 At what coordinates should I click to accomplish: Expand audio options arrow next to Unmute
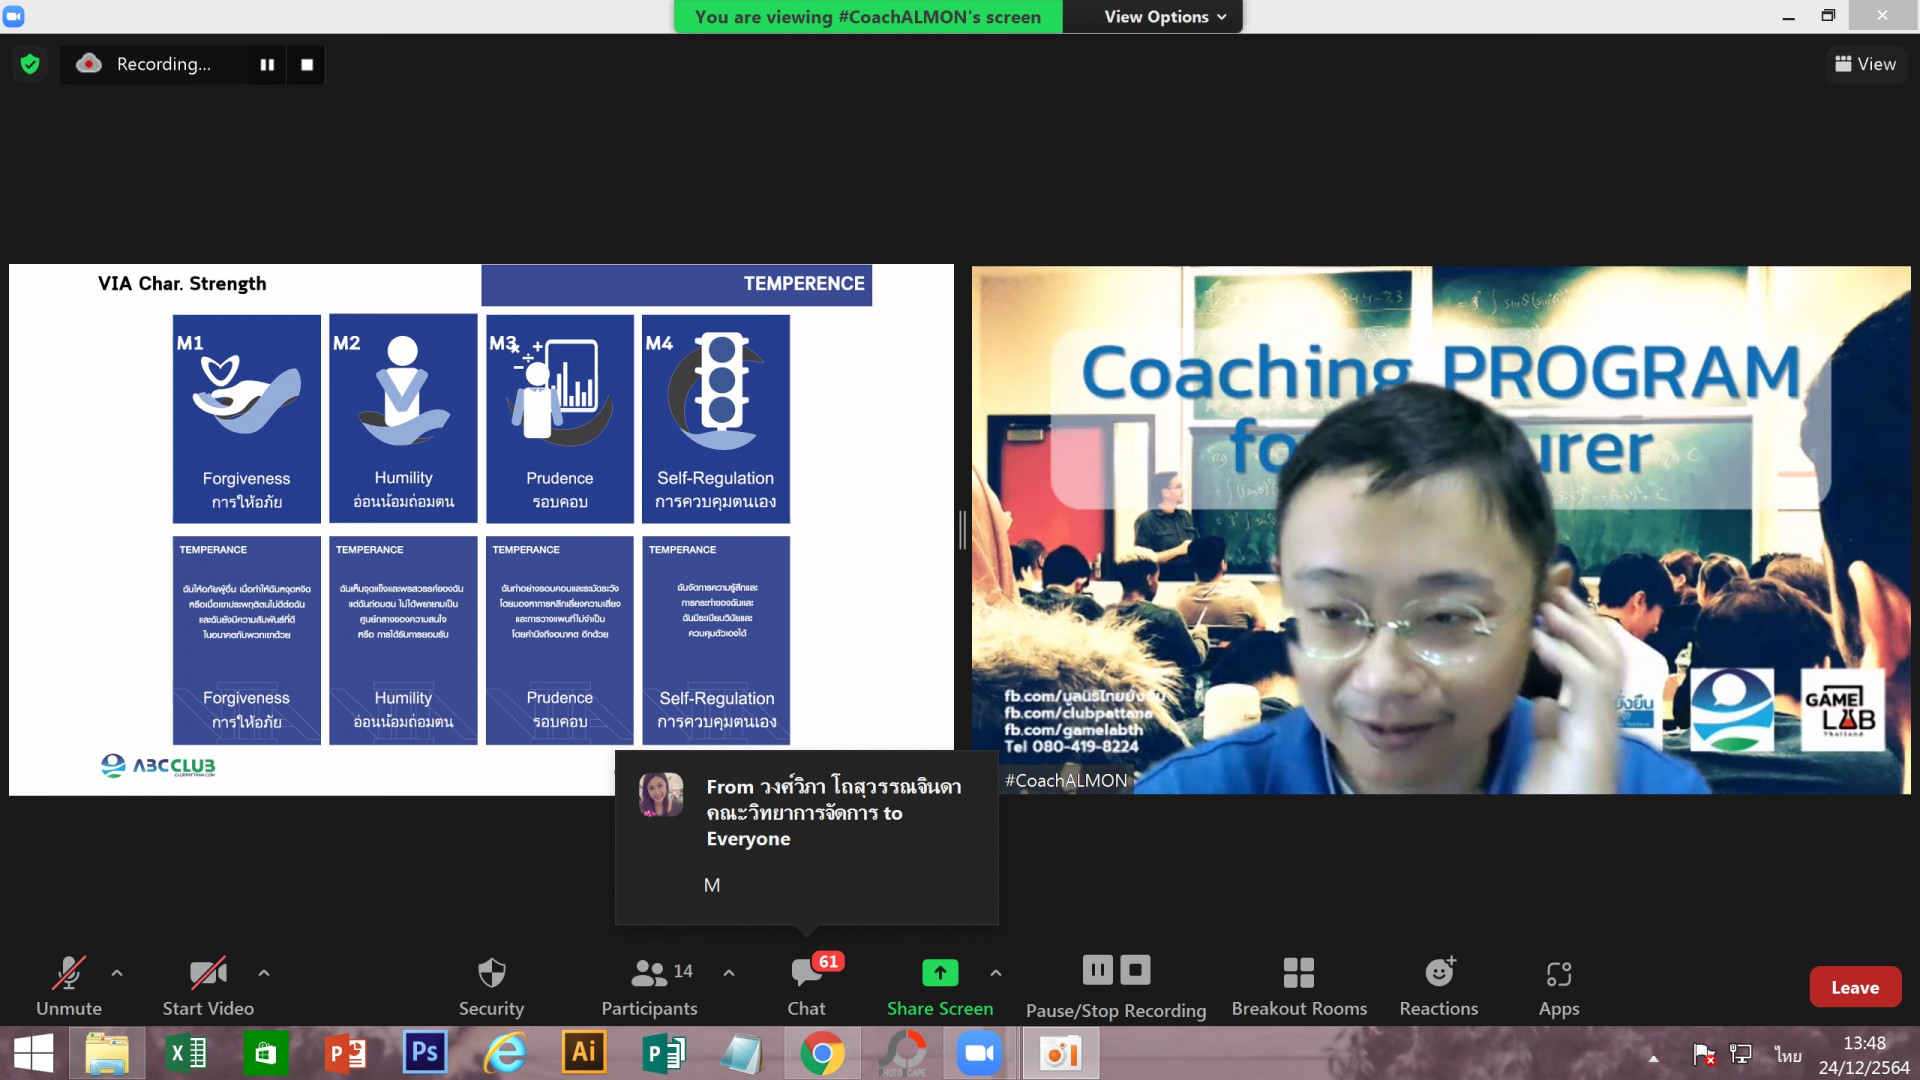click(x=117, y=972)
